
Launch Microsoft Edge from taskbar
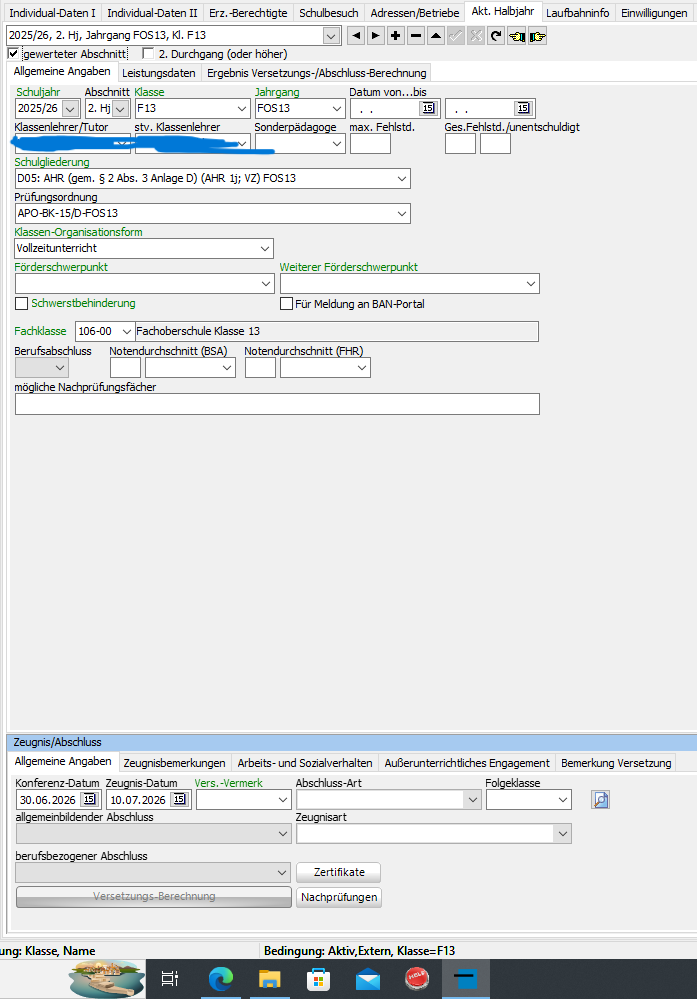click(220, 979)
